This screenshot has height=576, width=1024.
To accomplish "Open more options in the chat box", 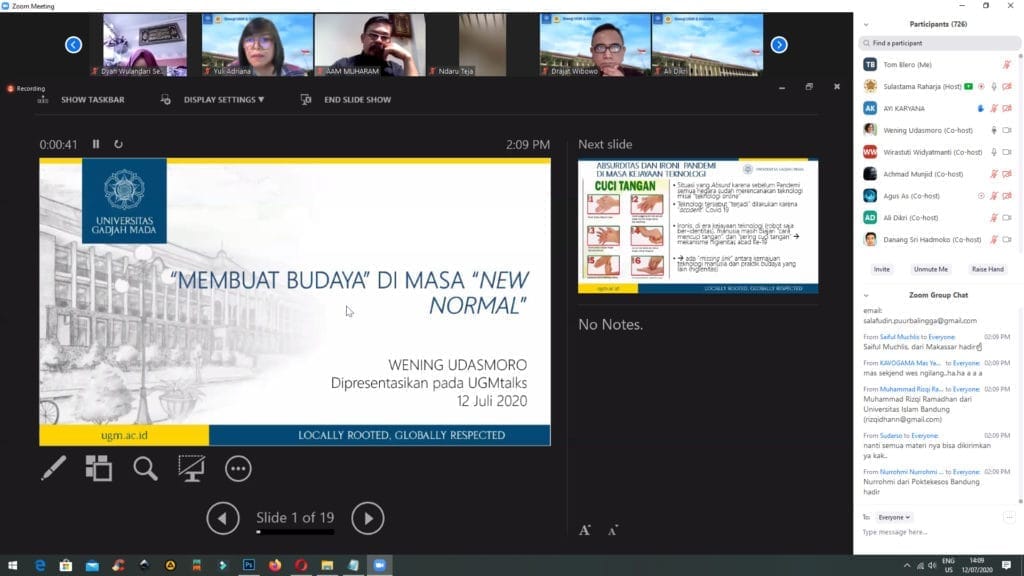I will (x=1009, y=517).
